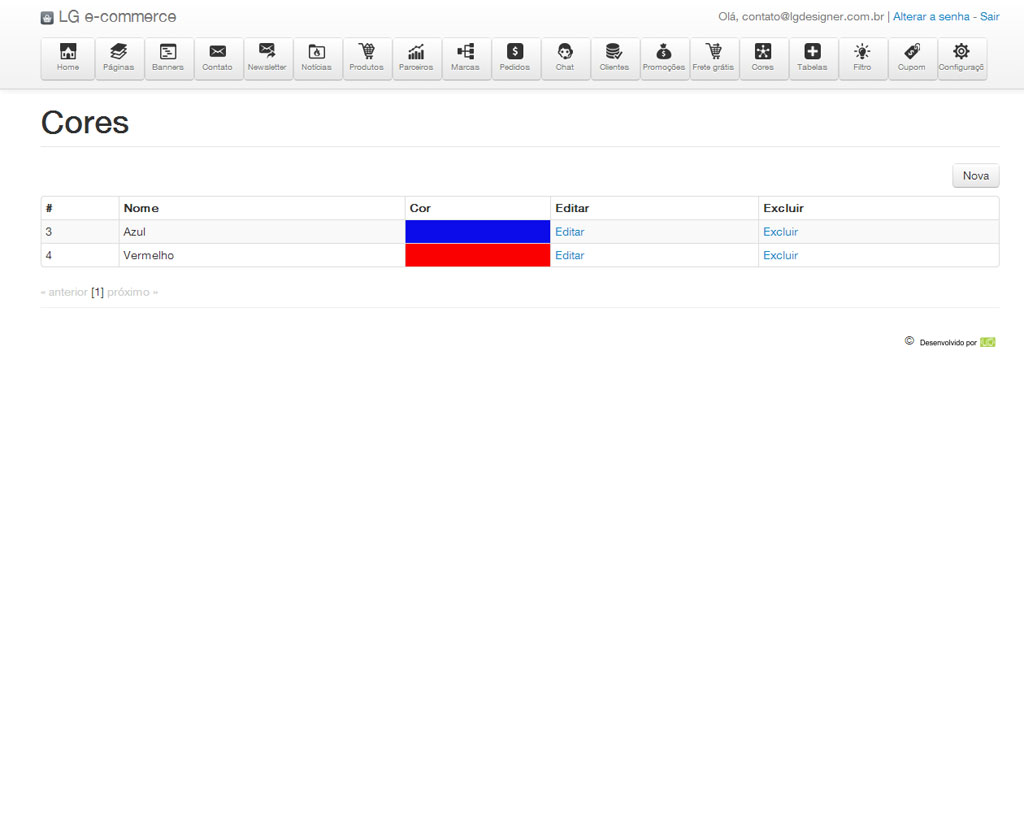The height and width of the screenshot is (832, 1024).
Task: Click the Alterar a senha link
Action: click(931, 17)
